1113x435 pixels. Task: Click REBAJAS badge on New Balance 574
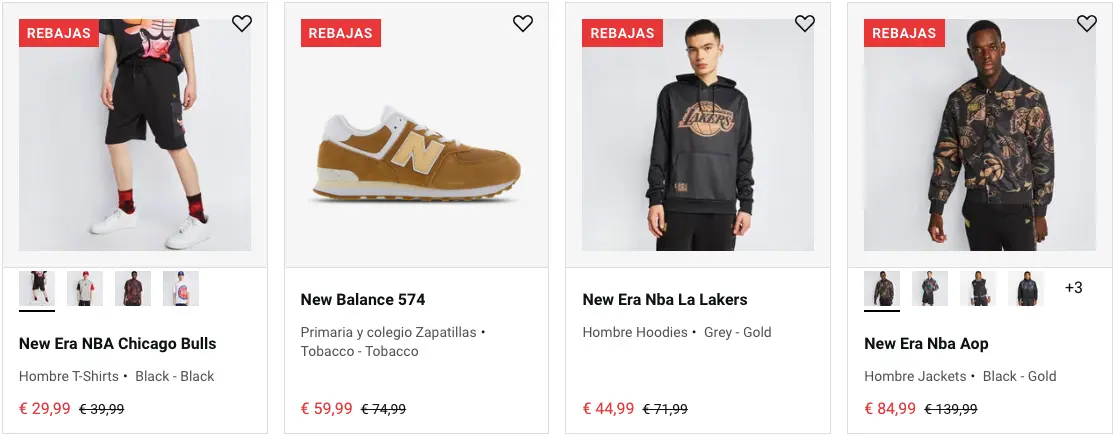[x=340, y=33]
